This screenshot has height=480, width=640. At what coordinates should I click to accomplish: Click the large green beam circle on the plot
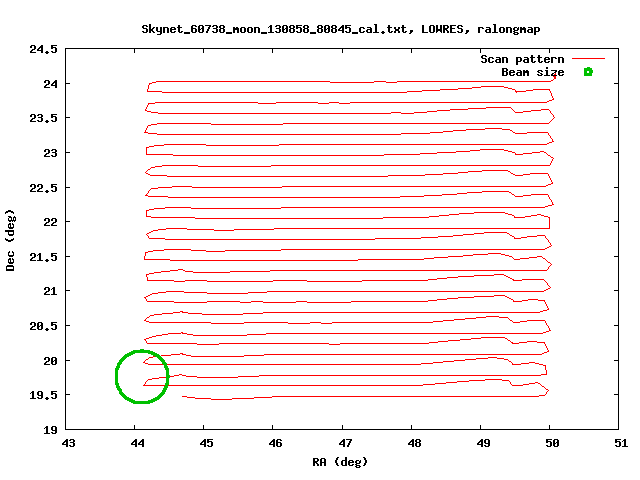(142, 376)
